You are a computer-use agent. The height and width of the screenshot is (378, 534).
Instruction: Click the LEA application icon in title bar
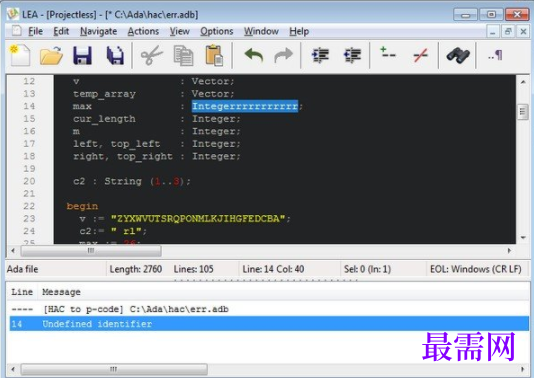[13, 14]
